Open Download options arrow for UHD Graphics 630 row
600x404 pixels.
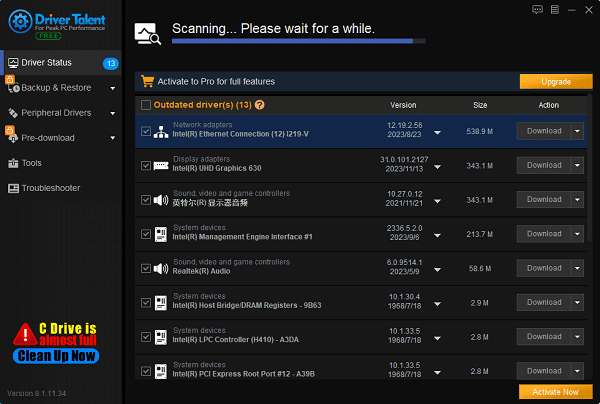click(577, 165)
